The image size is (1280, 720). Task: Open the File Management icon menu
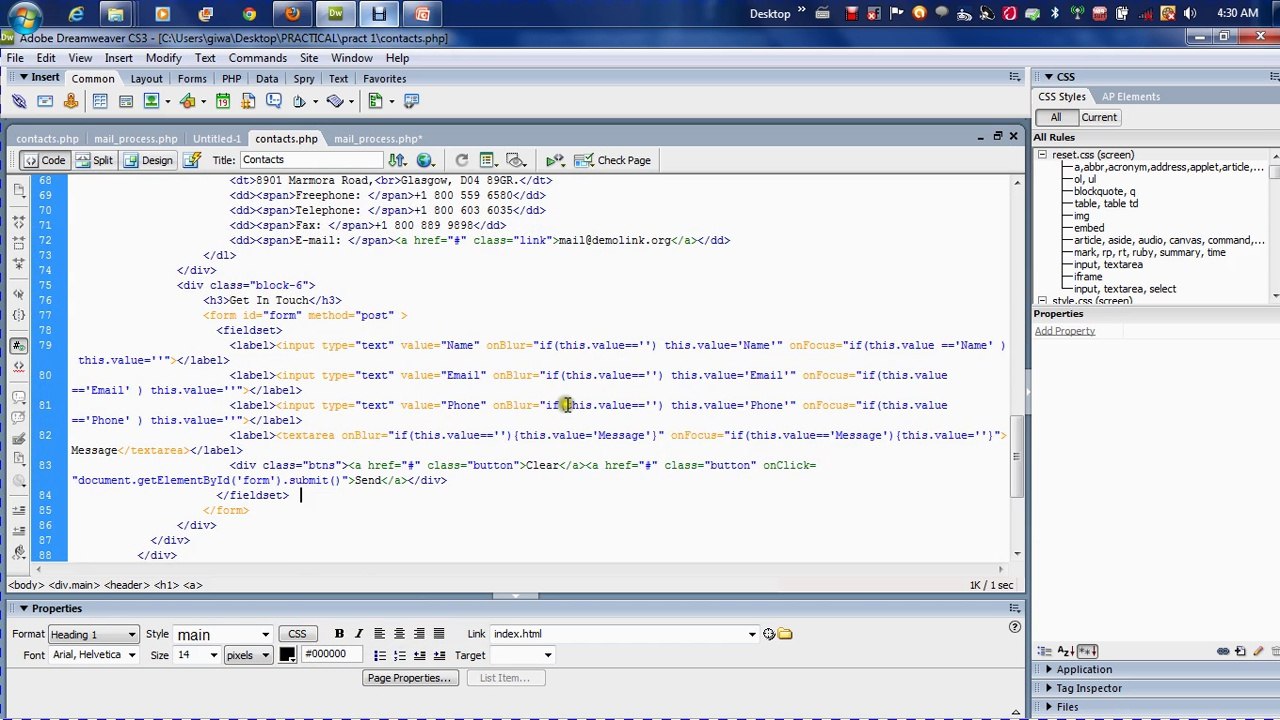[397, 160]
